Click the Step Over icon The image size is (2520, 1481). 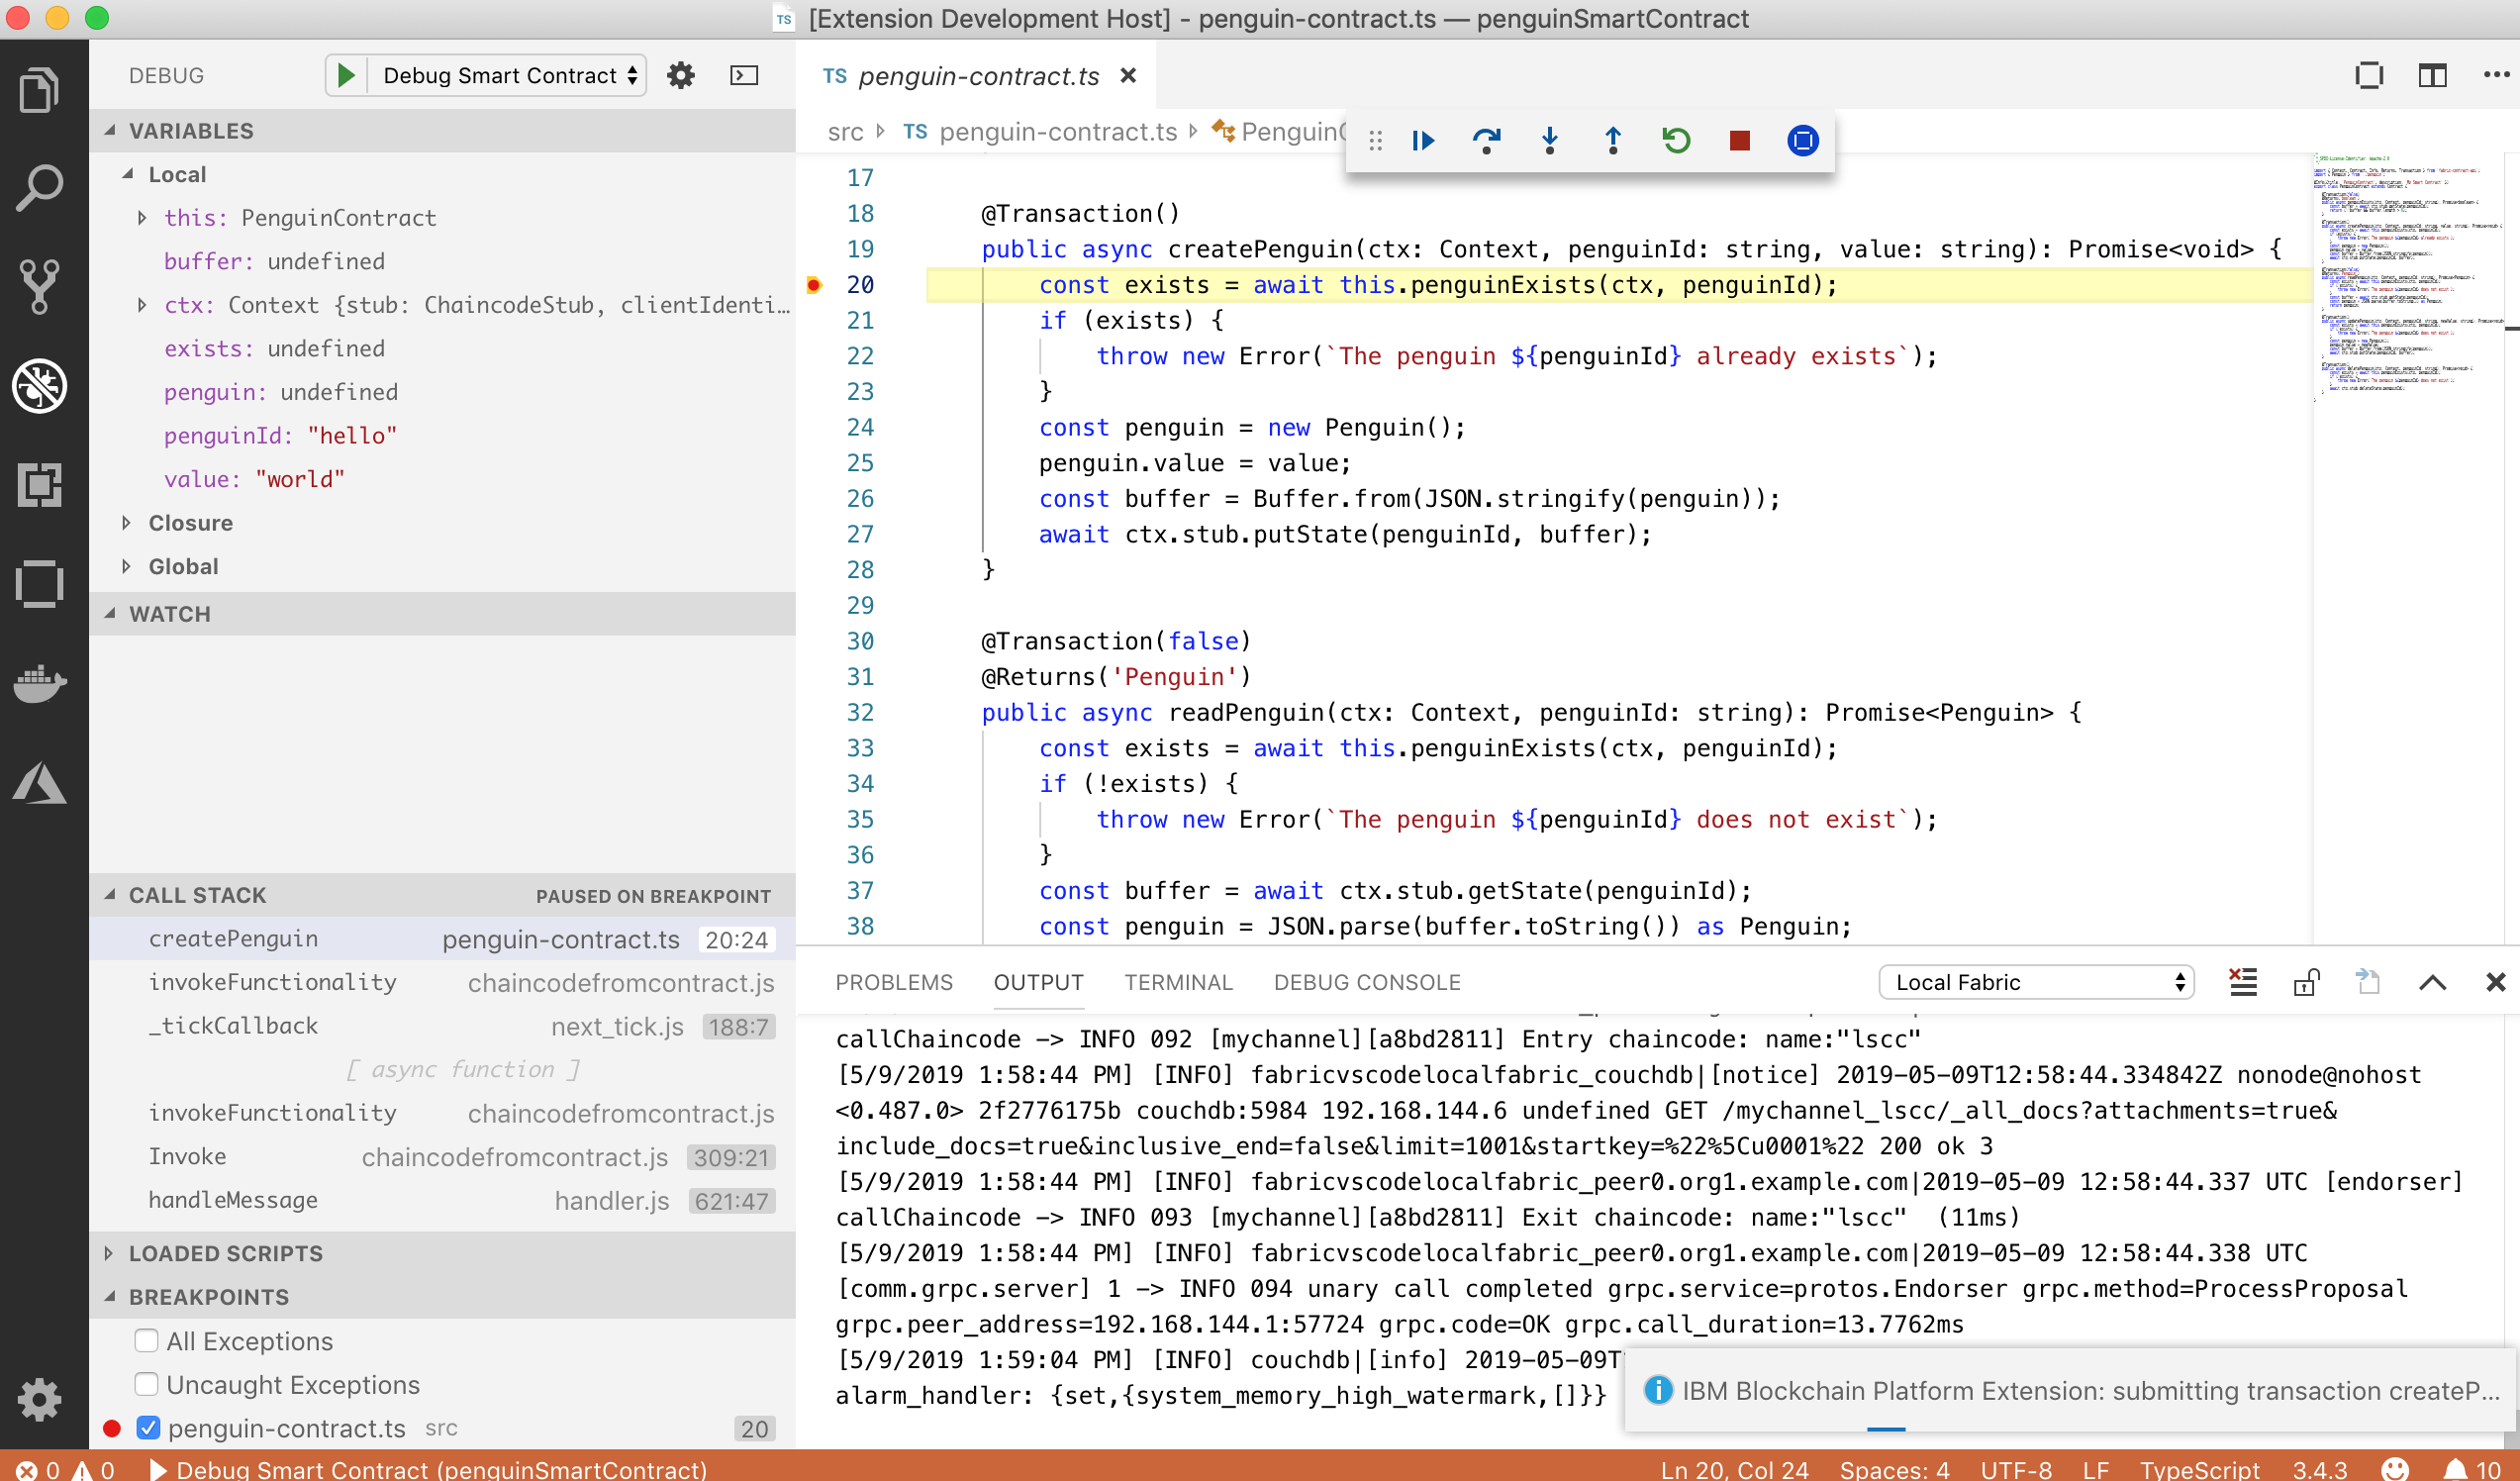point(1487,141)
